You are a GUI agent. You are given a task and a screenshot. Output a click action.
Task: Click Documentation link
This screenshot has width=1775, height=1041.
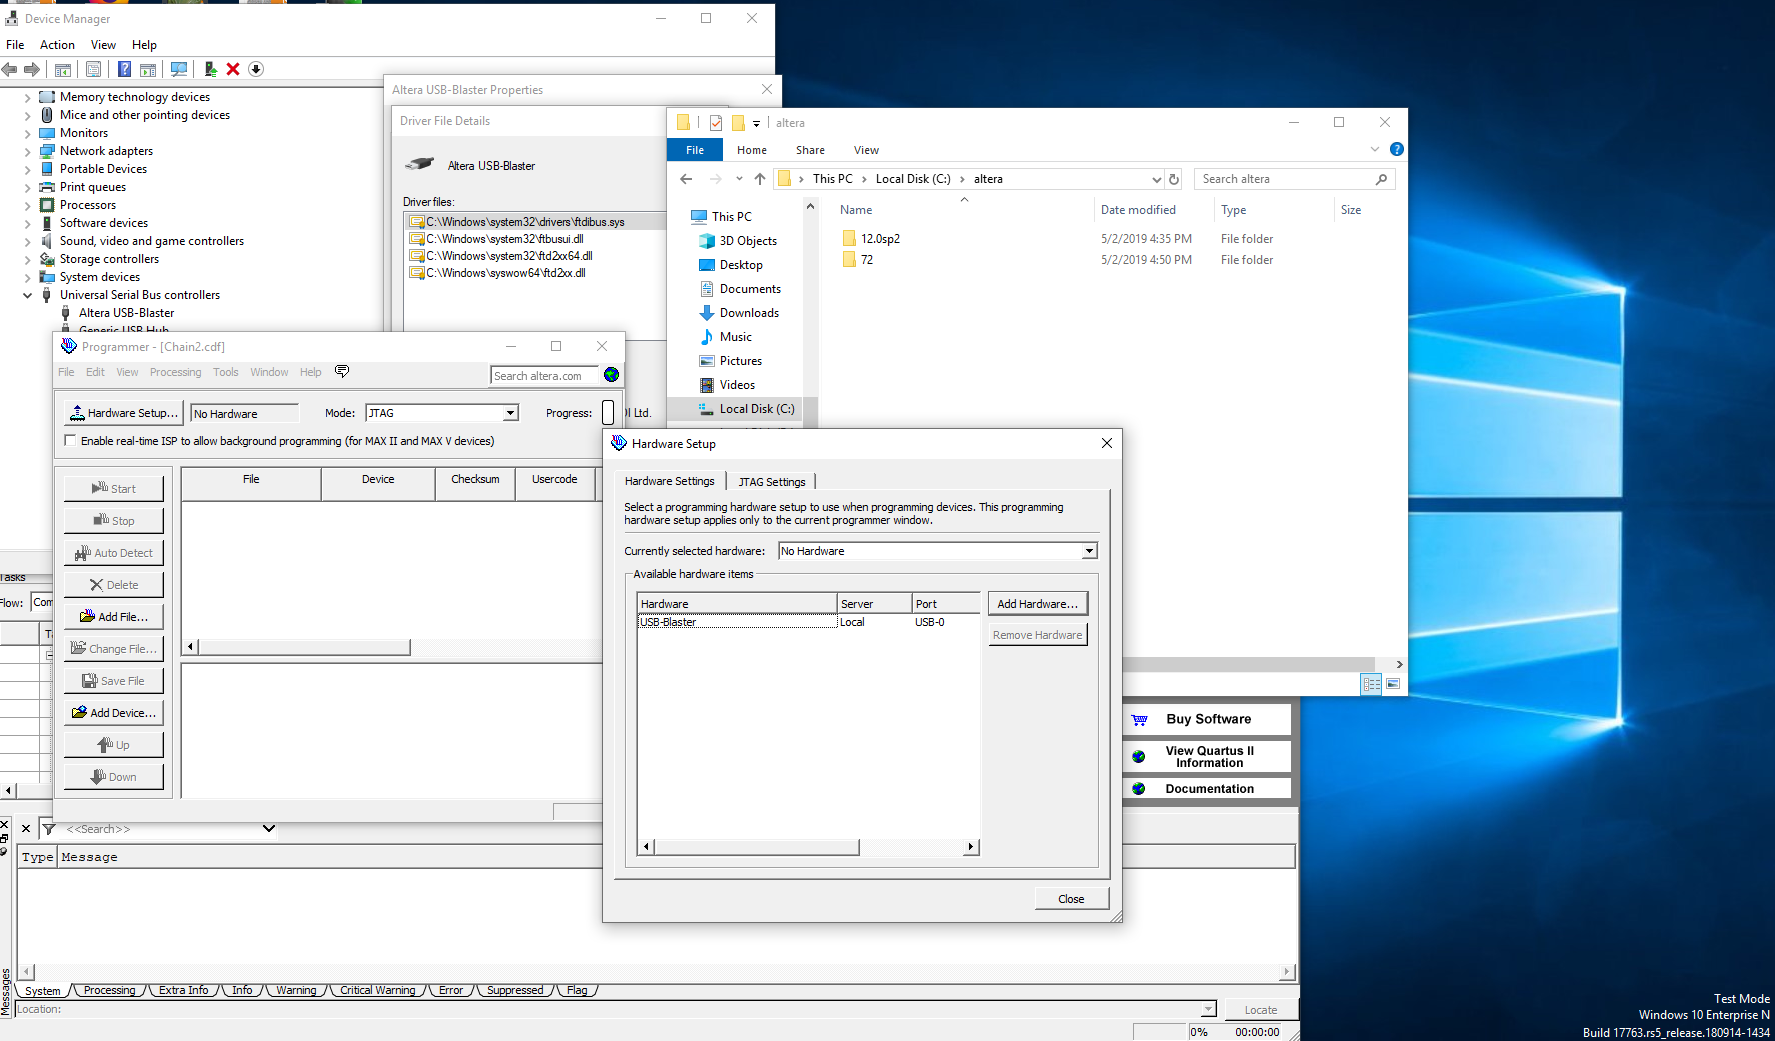(1208, 789)
